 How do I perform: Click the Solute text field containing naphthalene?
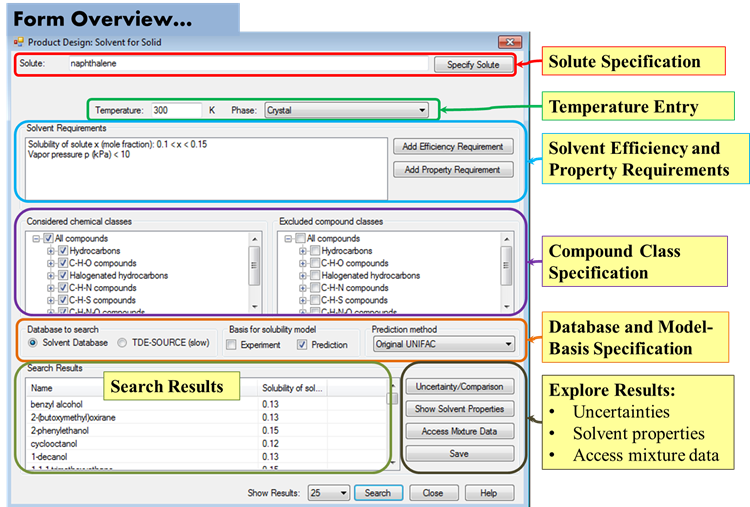[248, 64]
